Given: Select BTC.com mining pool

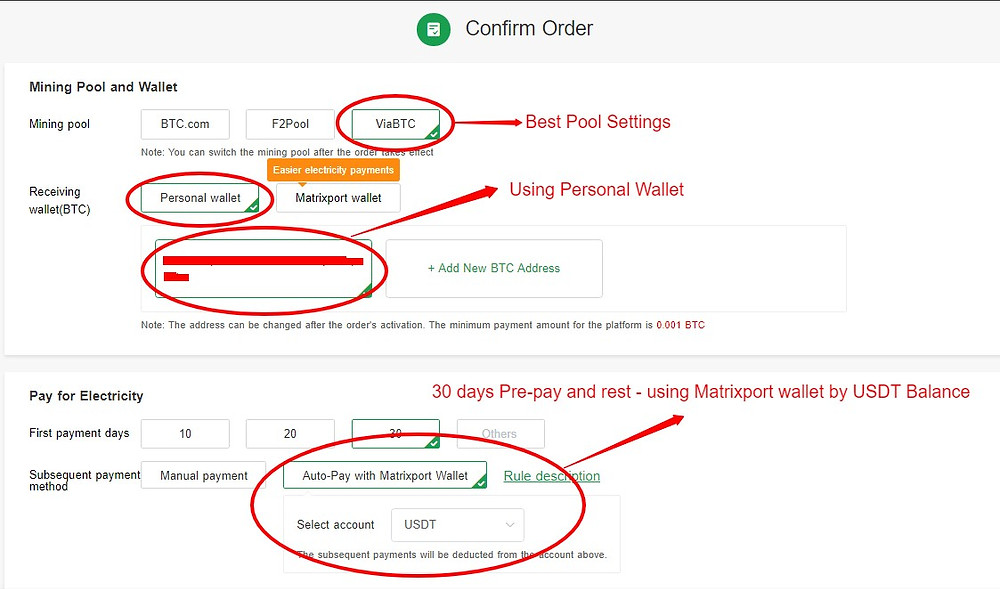Looking at the screenshot, I should 185,124.
